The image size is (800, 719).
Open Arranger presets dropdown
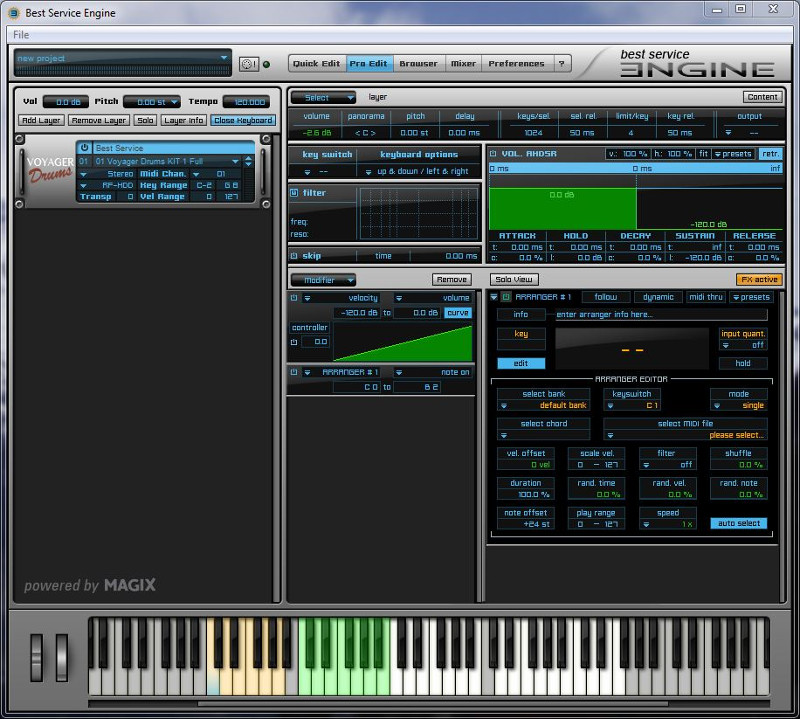[751, 297]
